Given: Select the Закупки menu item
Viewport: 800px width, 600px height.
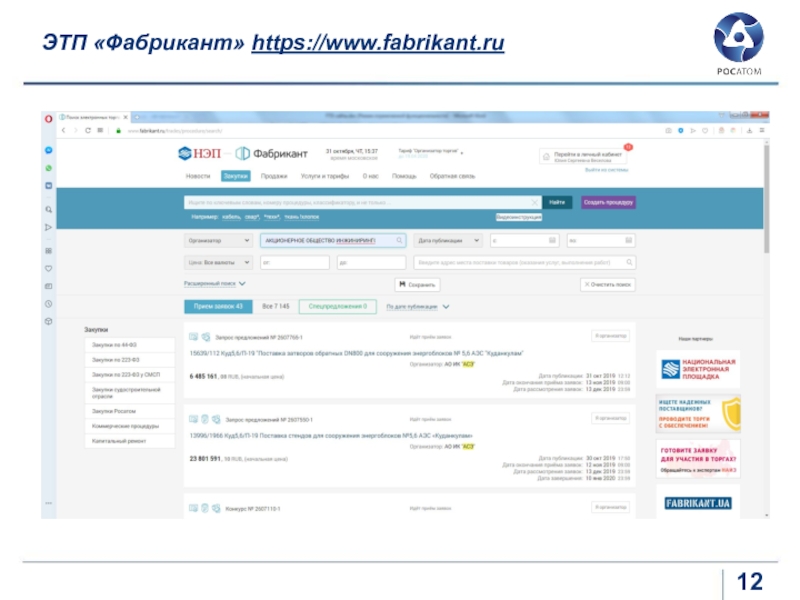Looking at the screenshot, I should click(236, 176).
